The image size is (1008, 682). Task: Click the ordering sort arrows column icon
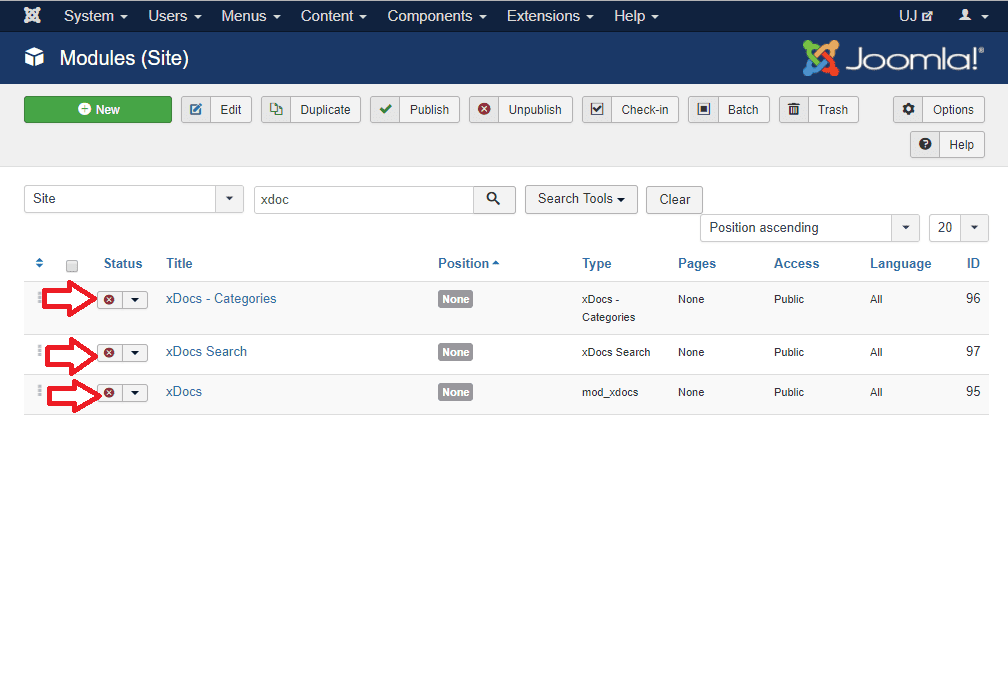pos(39,264)
